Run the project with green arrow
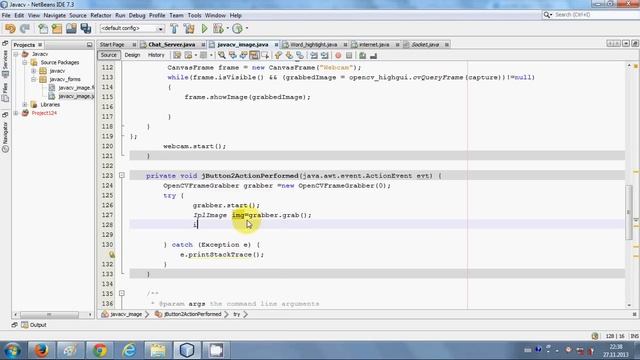The height and width of the screenshot is (360, 640). tap(204, 29)
